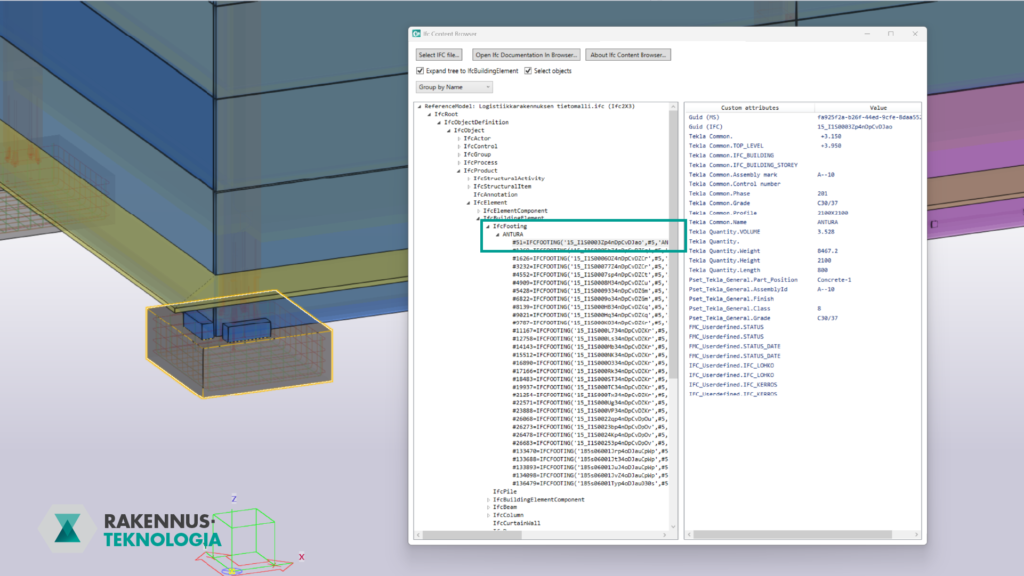
Task: Collapse the IfcFooting tree node
Action: (487, 227)
